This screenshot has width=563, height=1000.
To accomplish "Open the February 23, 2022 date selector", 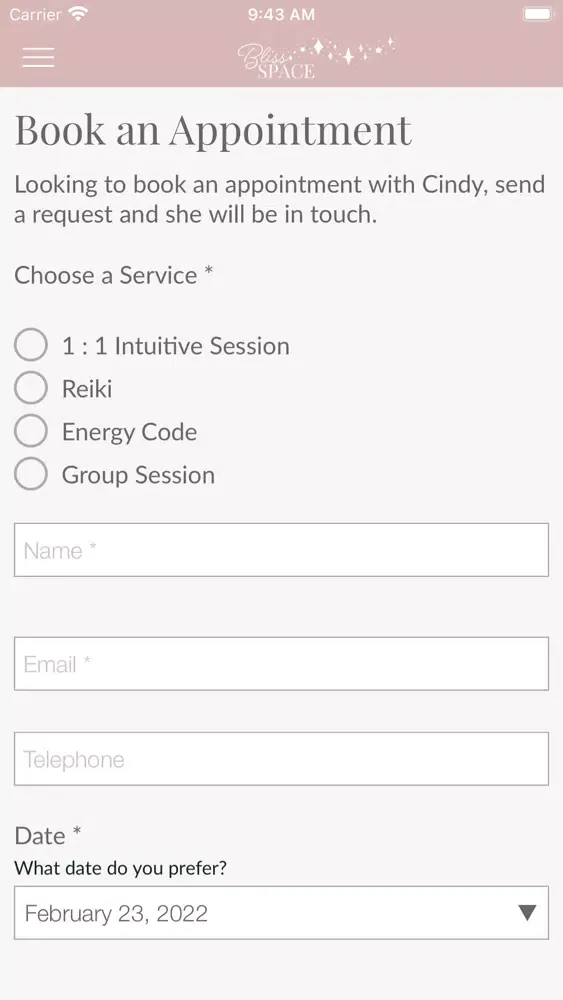I will point(281,913).
